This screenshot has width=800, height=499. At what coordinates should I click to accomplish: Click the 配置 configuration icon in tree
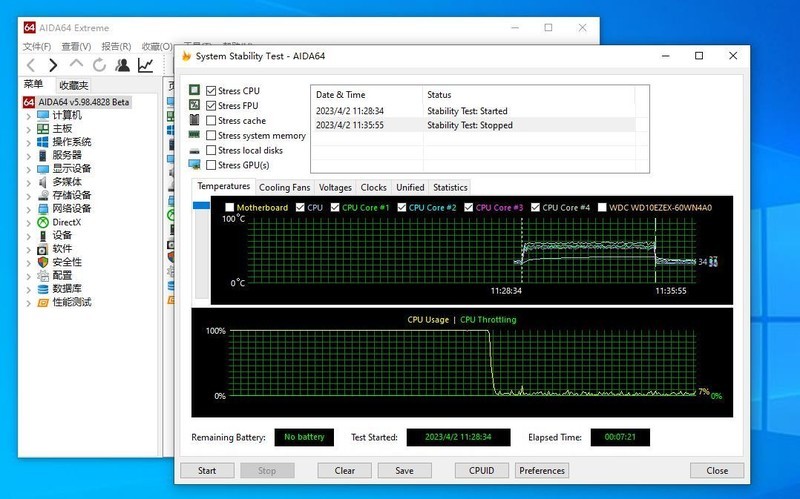43,276
